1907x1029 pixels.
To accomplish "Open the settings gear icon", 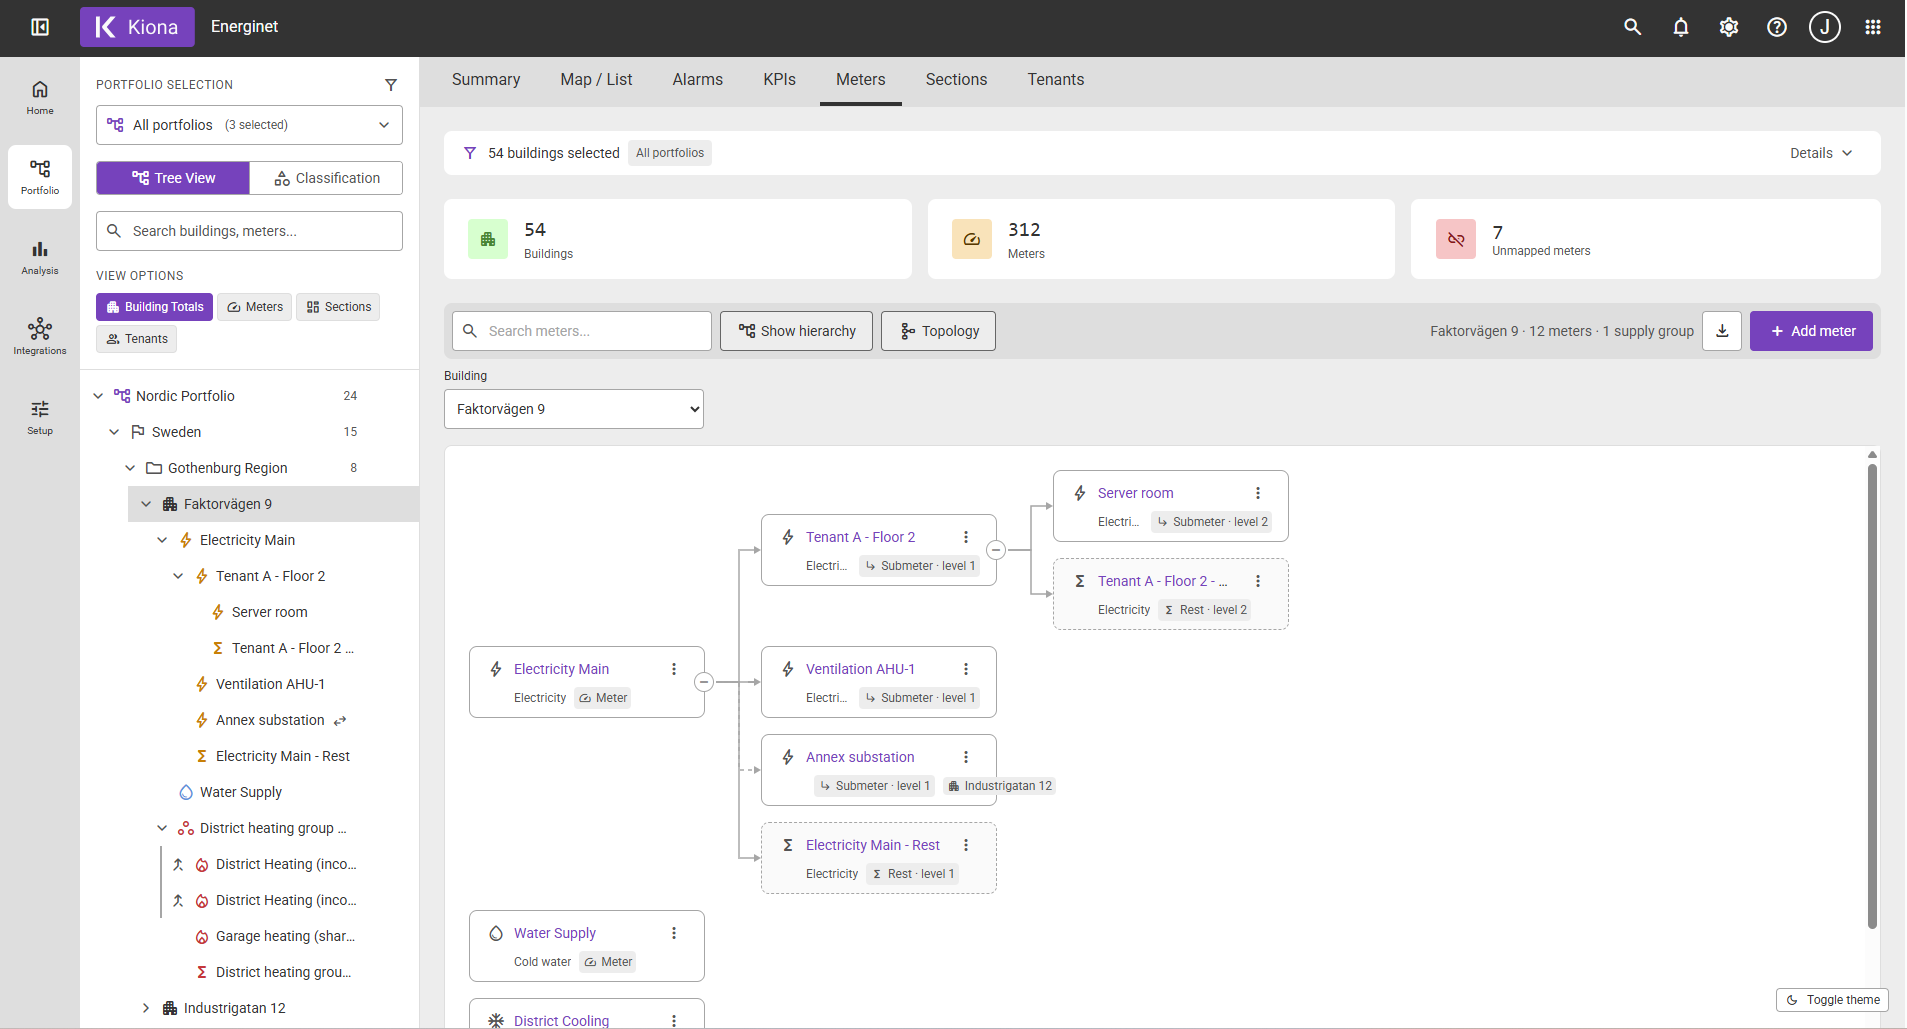I will point(1729,27).
